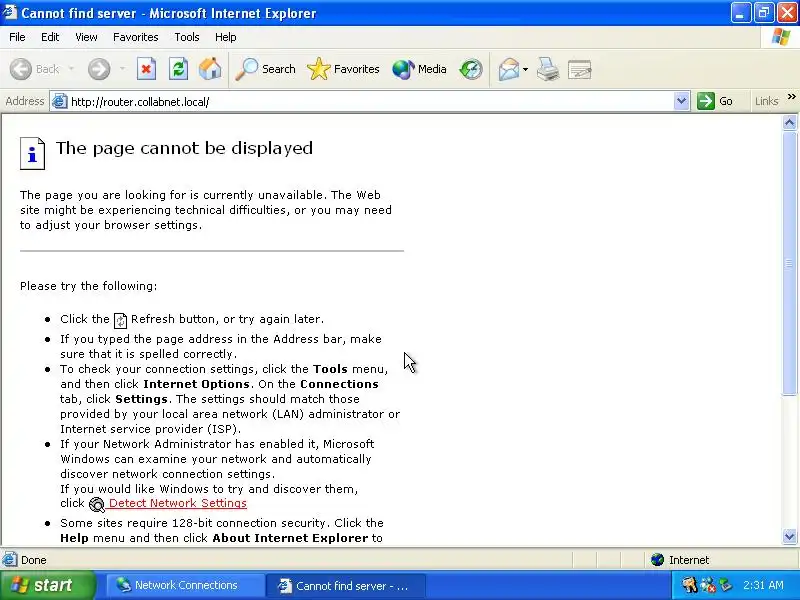Viewport: 800px width, 600px height.
Task: Click the Windows flag logo in menu bar
Action: [x=781, y=37]
